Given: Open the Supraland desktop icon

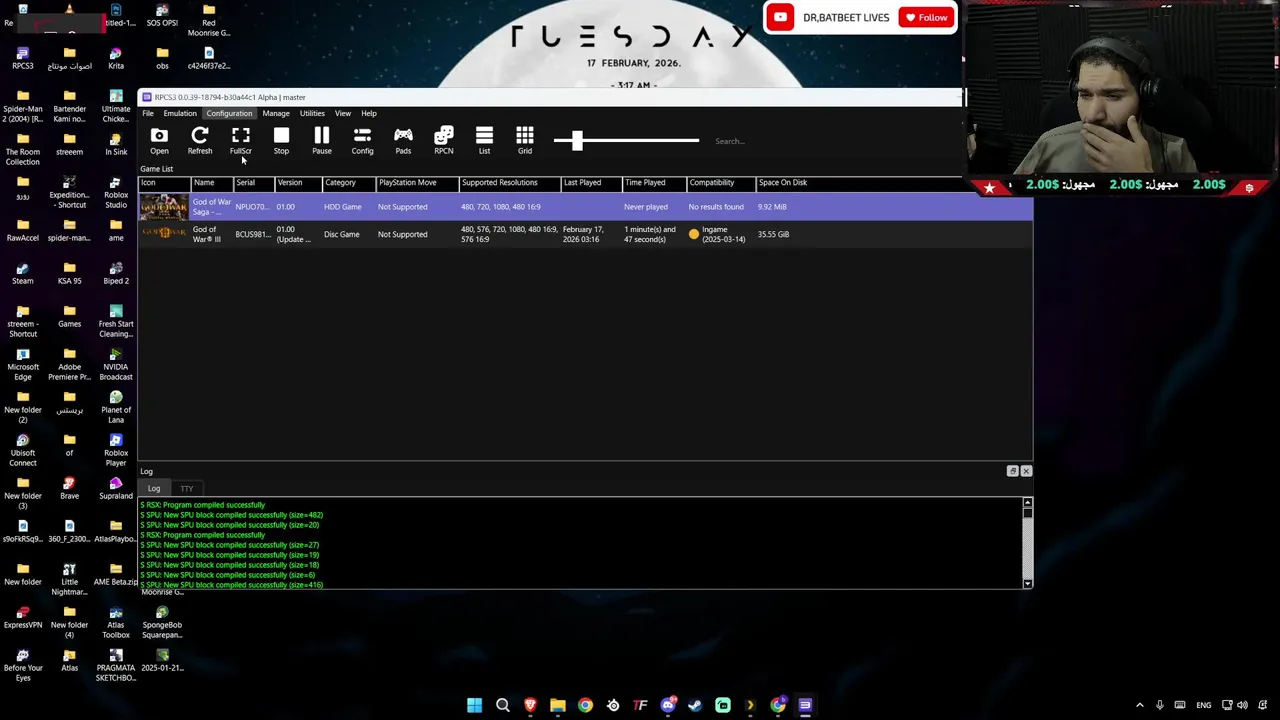Looking at the screenshot, I should coord(116,488).
